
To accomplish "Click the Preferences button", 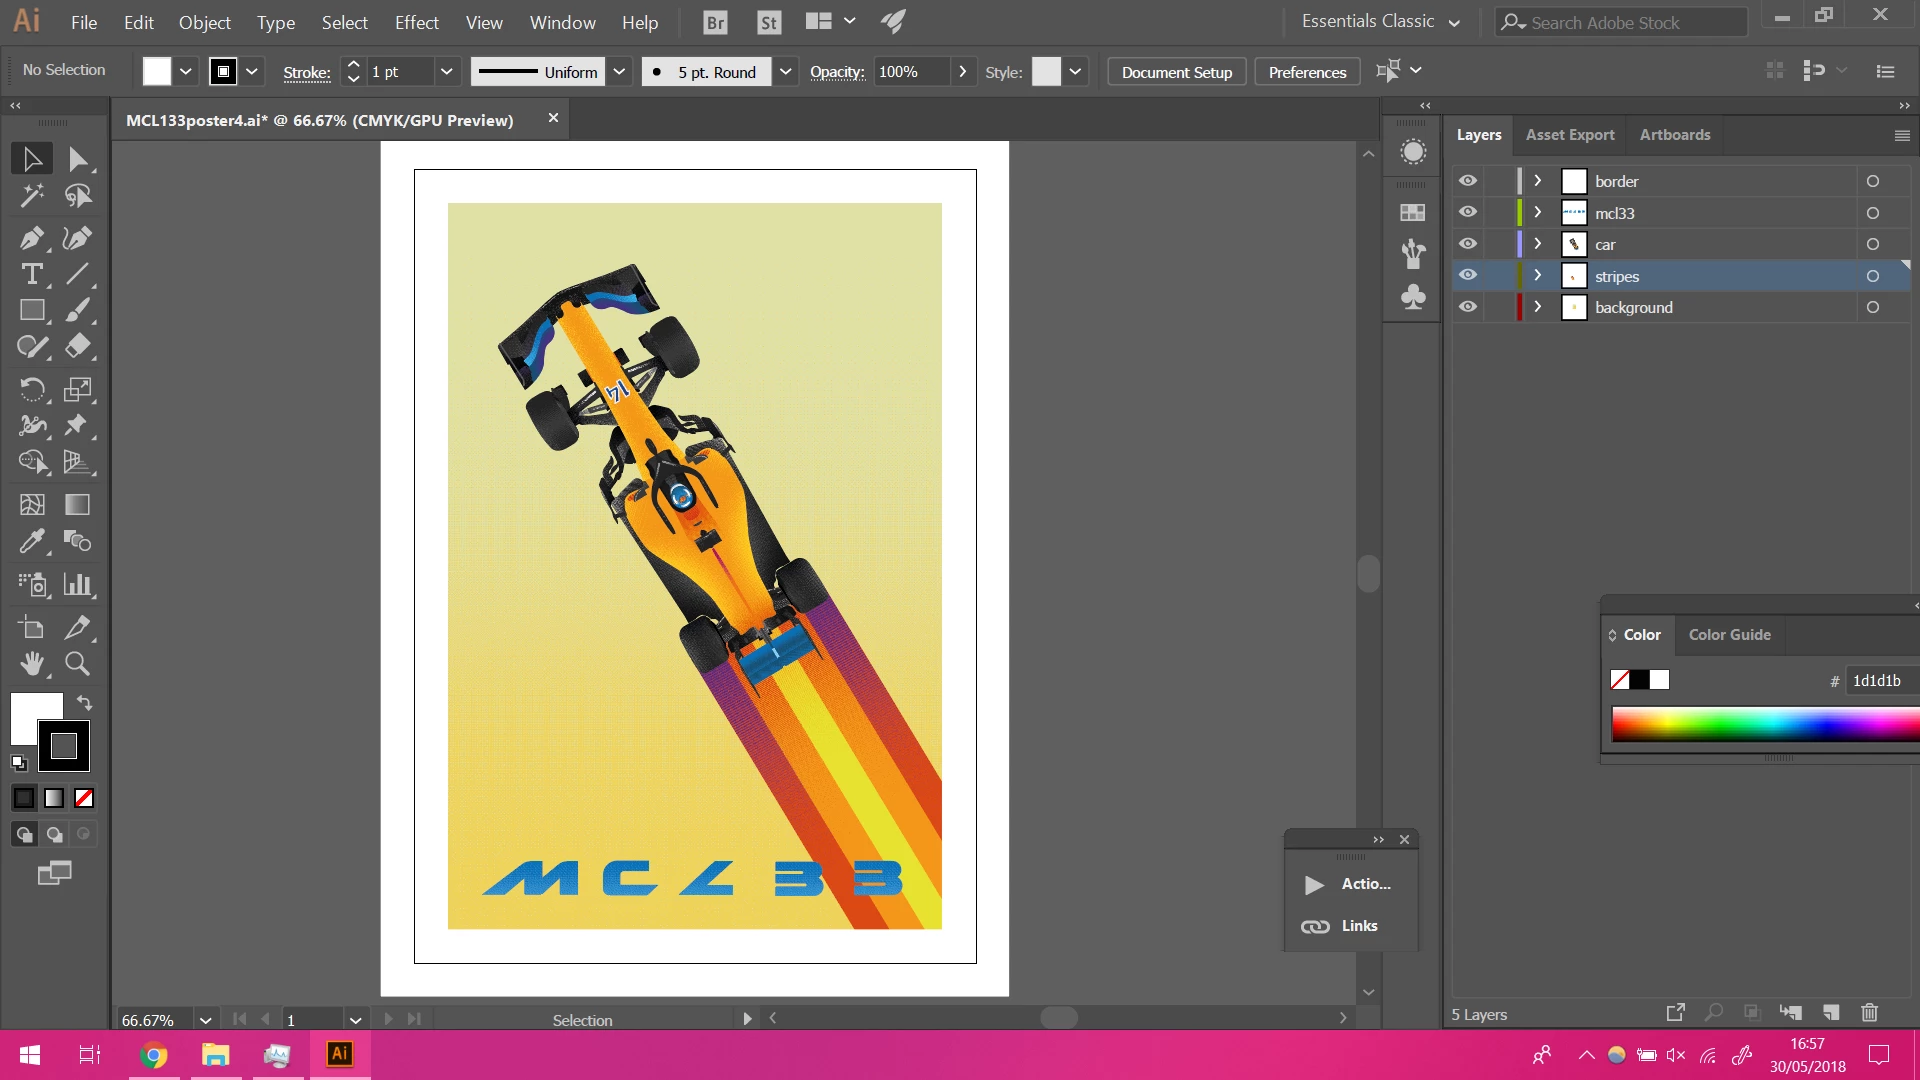I will tap(1306, 72).
